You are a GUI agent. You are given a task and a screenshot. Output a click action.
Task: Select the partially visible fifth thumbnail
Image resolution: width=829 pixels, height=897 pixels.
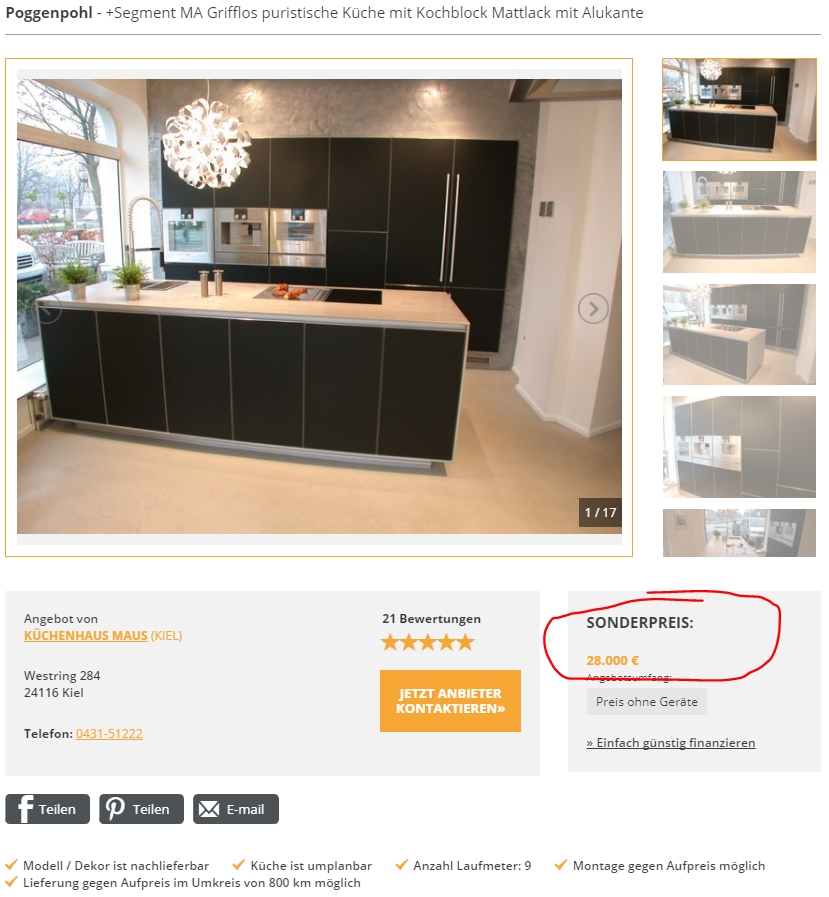pos(739,533)
